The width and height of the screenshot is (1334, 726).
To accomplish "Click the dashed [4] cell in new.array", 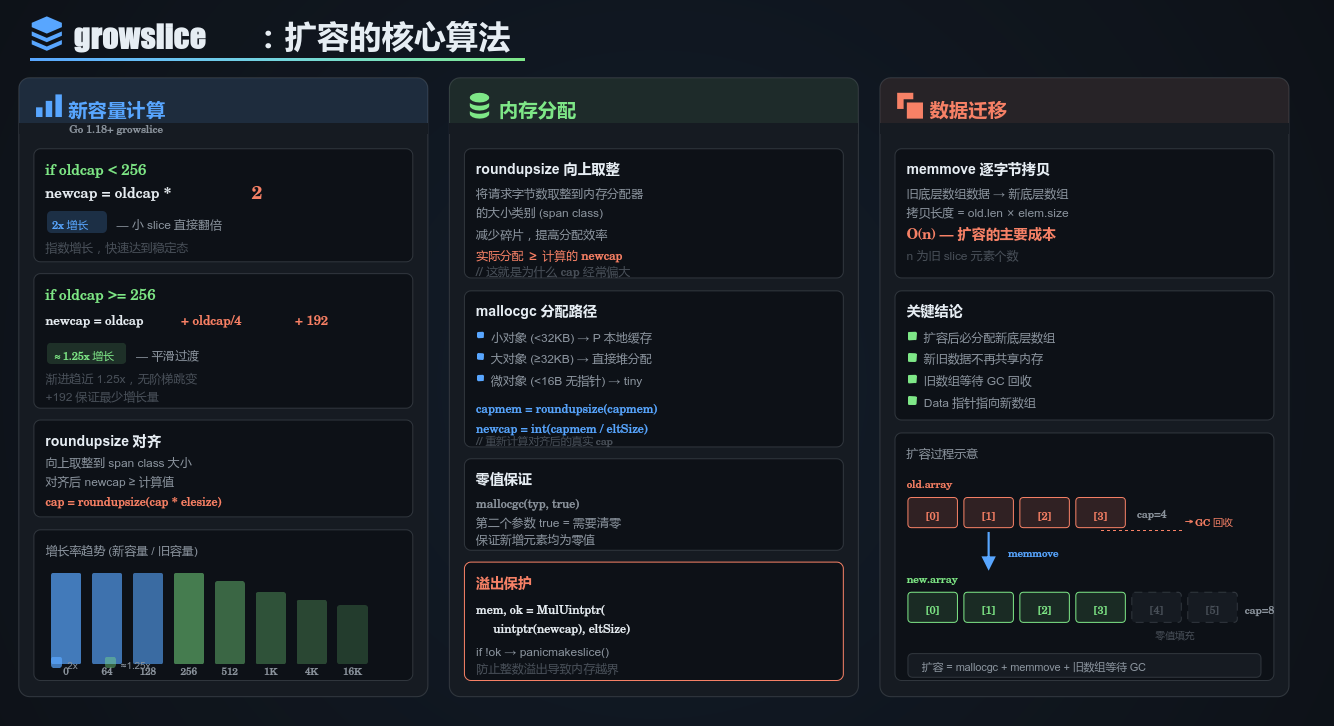I will tap(1156, 608).
